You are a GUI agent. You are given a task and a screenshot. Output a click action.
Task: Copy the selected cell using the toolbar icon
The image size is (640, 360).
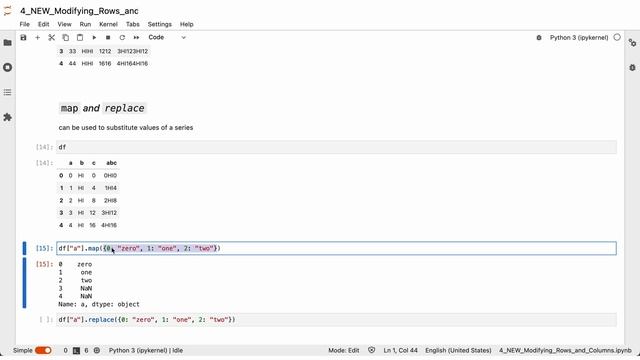click(x=65, y=38)
